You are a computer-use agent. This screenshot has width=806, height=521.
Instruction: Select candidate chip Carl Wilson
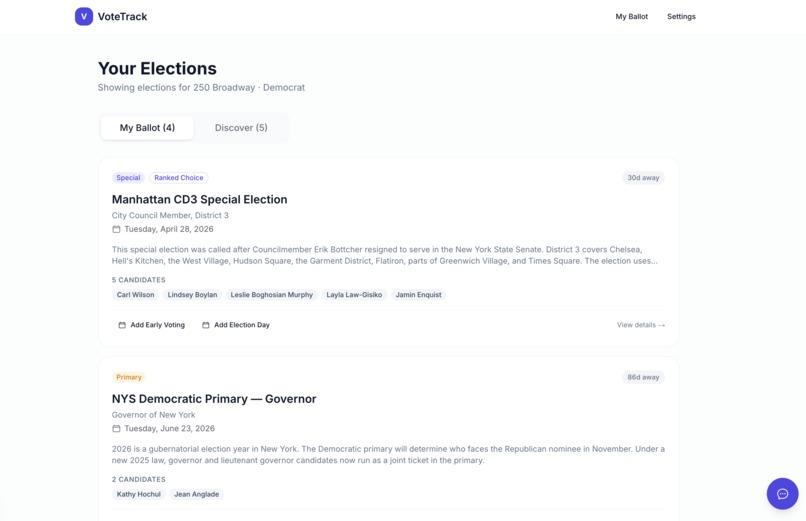click(x=135, y=295)
